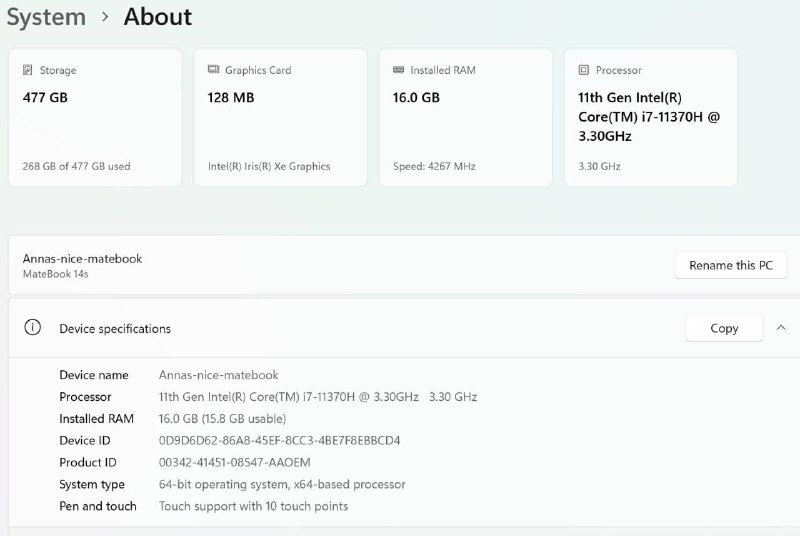Click the PC name Annas-nice-matebook in banner
Image resolution: width=800 pixels, height=536 pixels.
pos(82,259)
